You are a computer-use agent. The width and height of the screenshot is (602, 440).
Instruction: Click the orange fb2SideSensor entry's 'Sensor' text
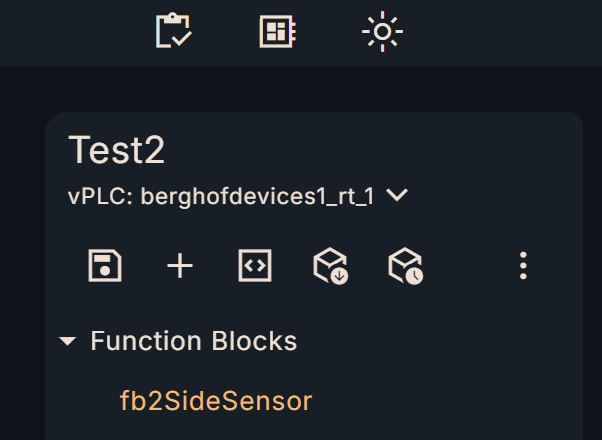(272, 401)
